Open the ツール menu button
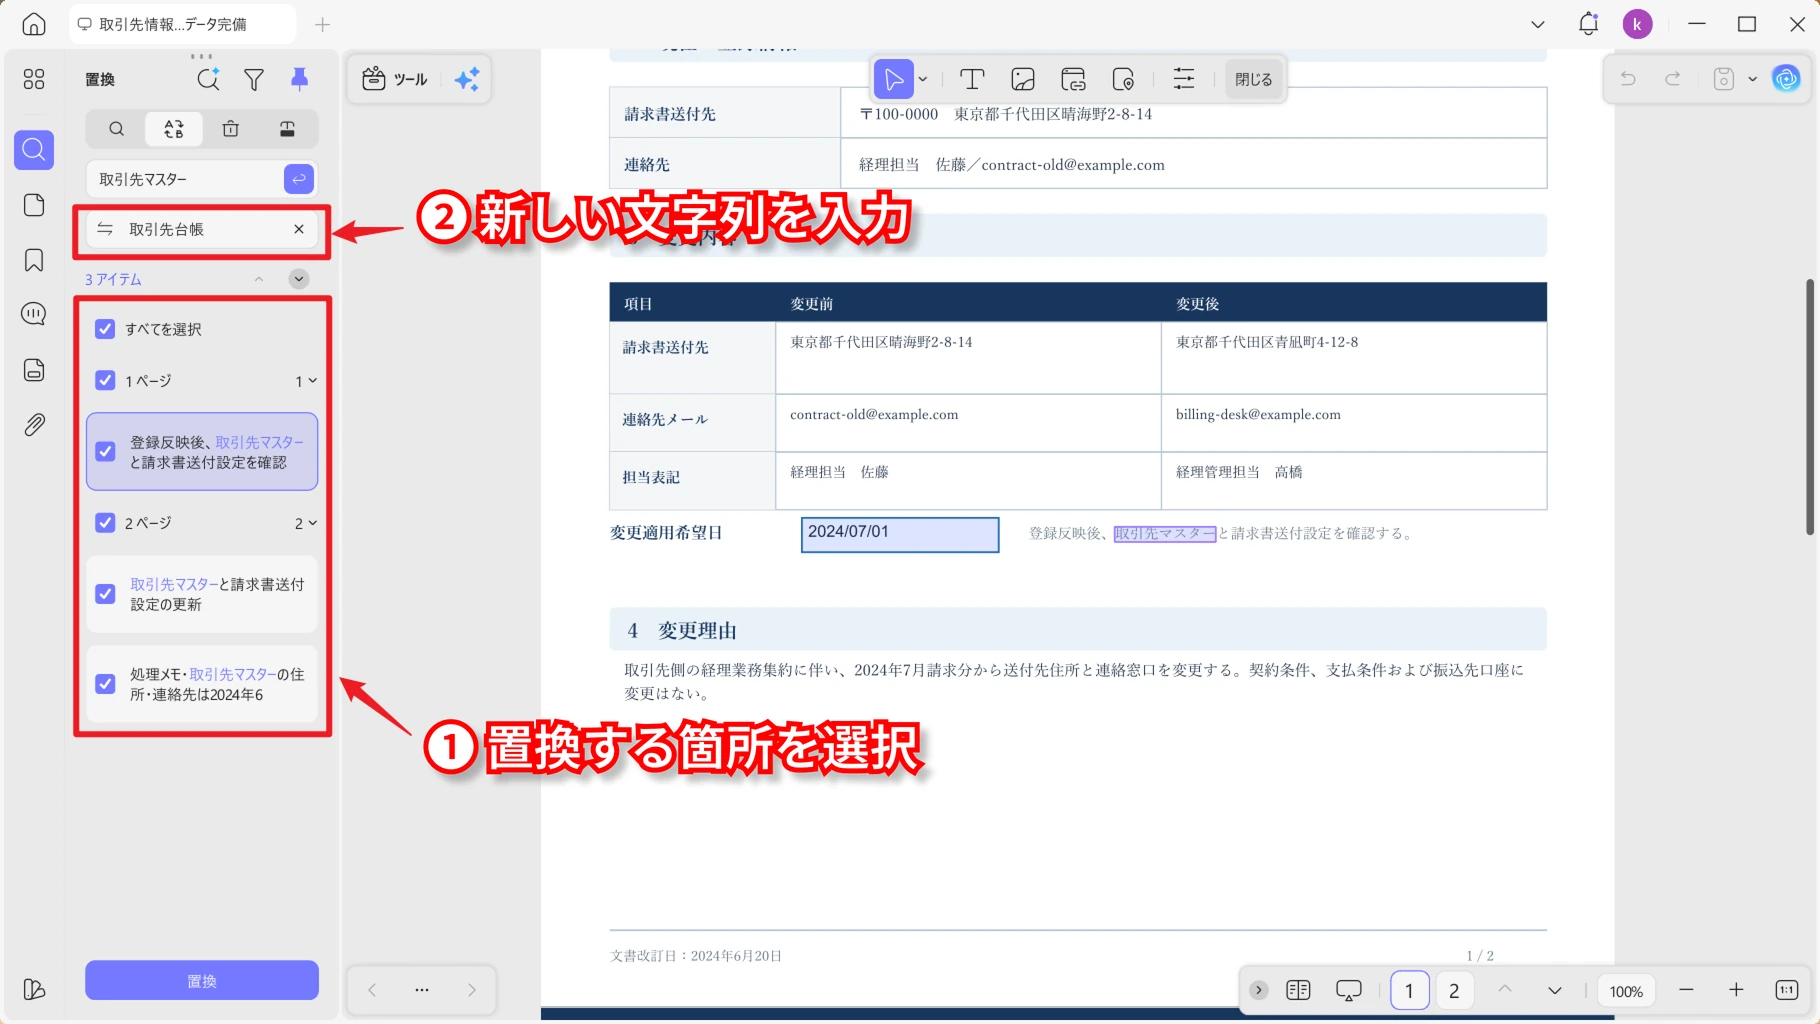1820x1024 pixels. coord(396,79)
